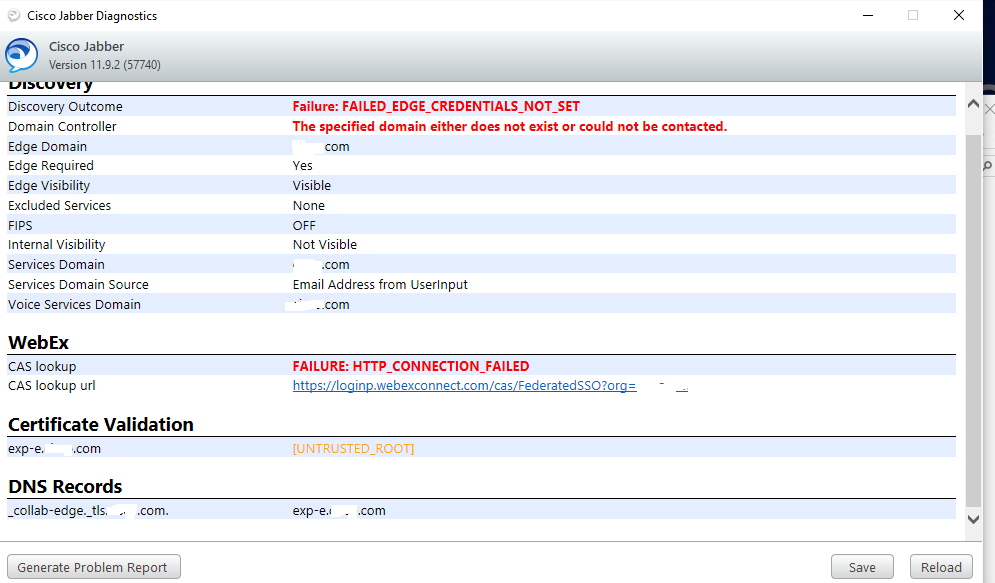Click the Services Domain Source label

point(78,285)
